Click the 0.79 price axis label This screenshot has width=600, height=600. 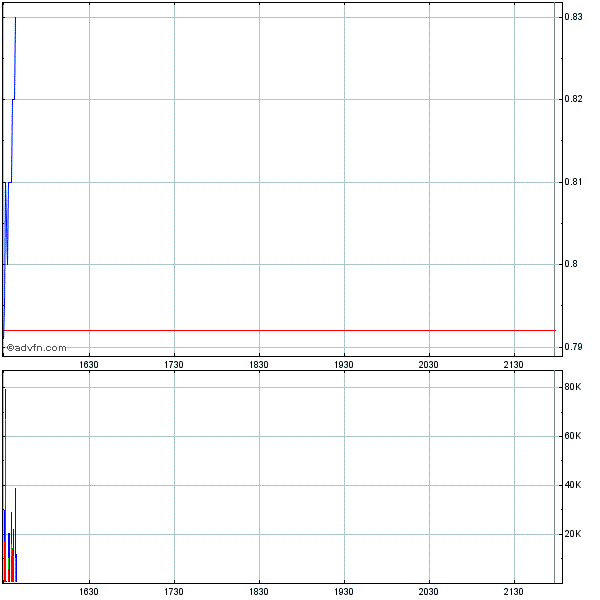[x=573, y=347]
